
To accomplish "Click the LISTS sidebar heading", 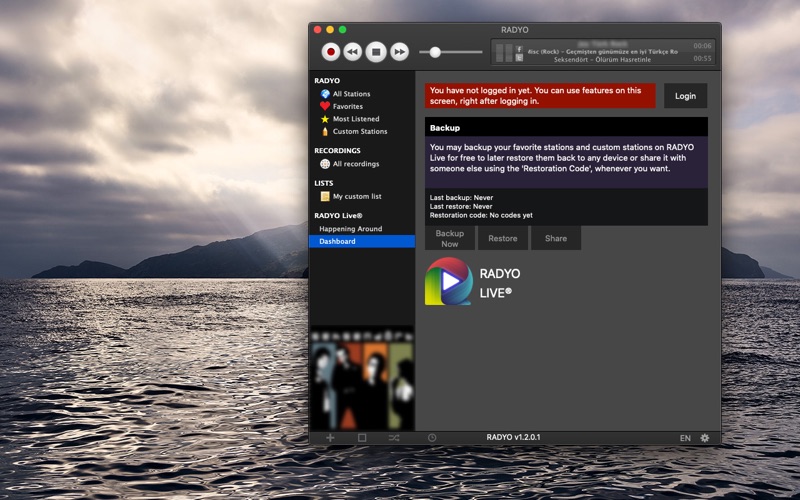I will pyautogui.click(x=323, y=183).
